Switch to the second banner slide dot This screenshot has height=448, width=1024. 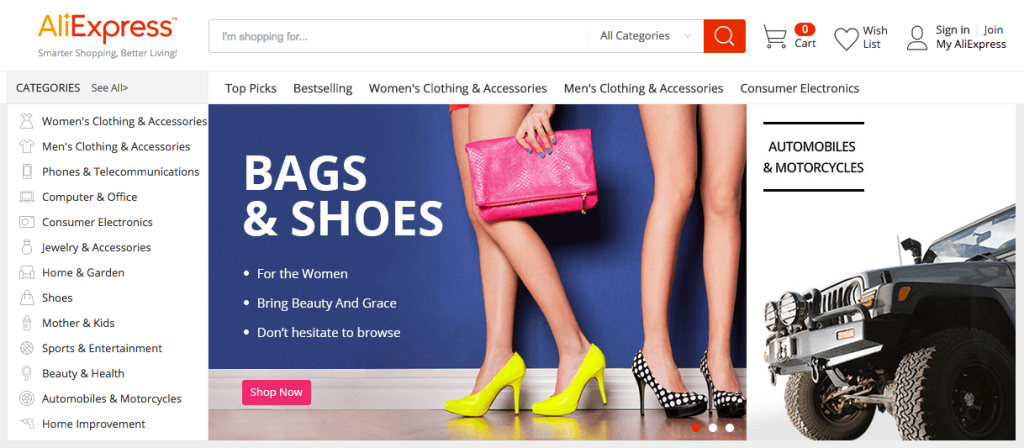pyautogui.click(x=713, y=428)
